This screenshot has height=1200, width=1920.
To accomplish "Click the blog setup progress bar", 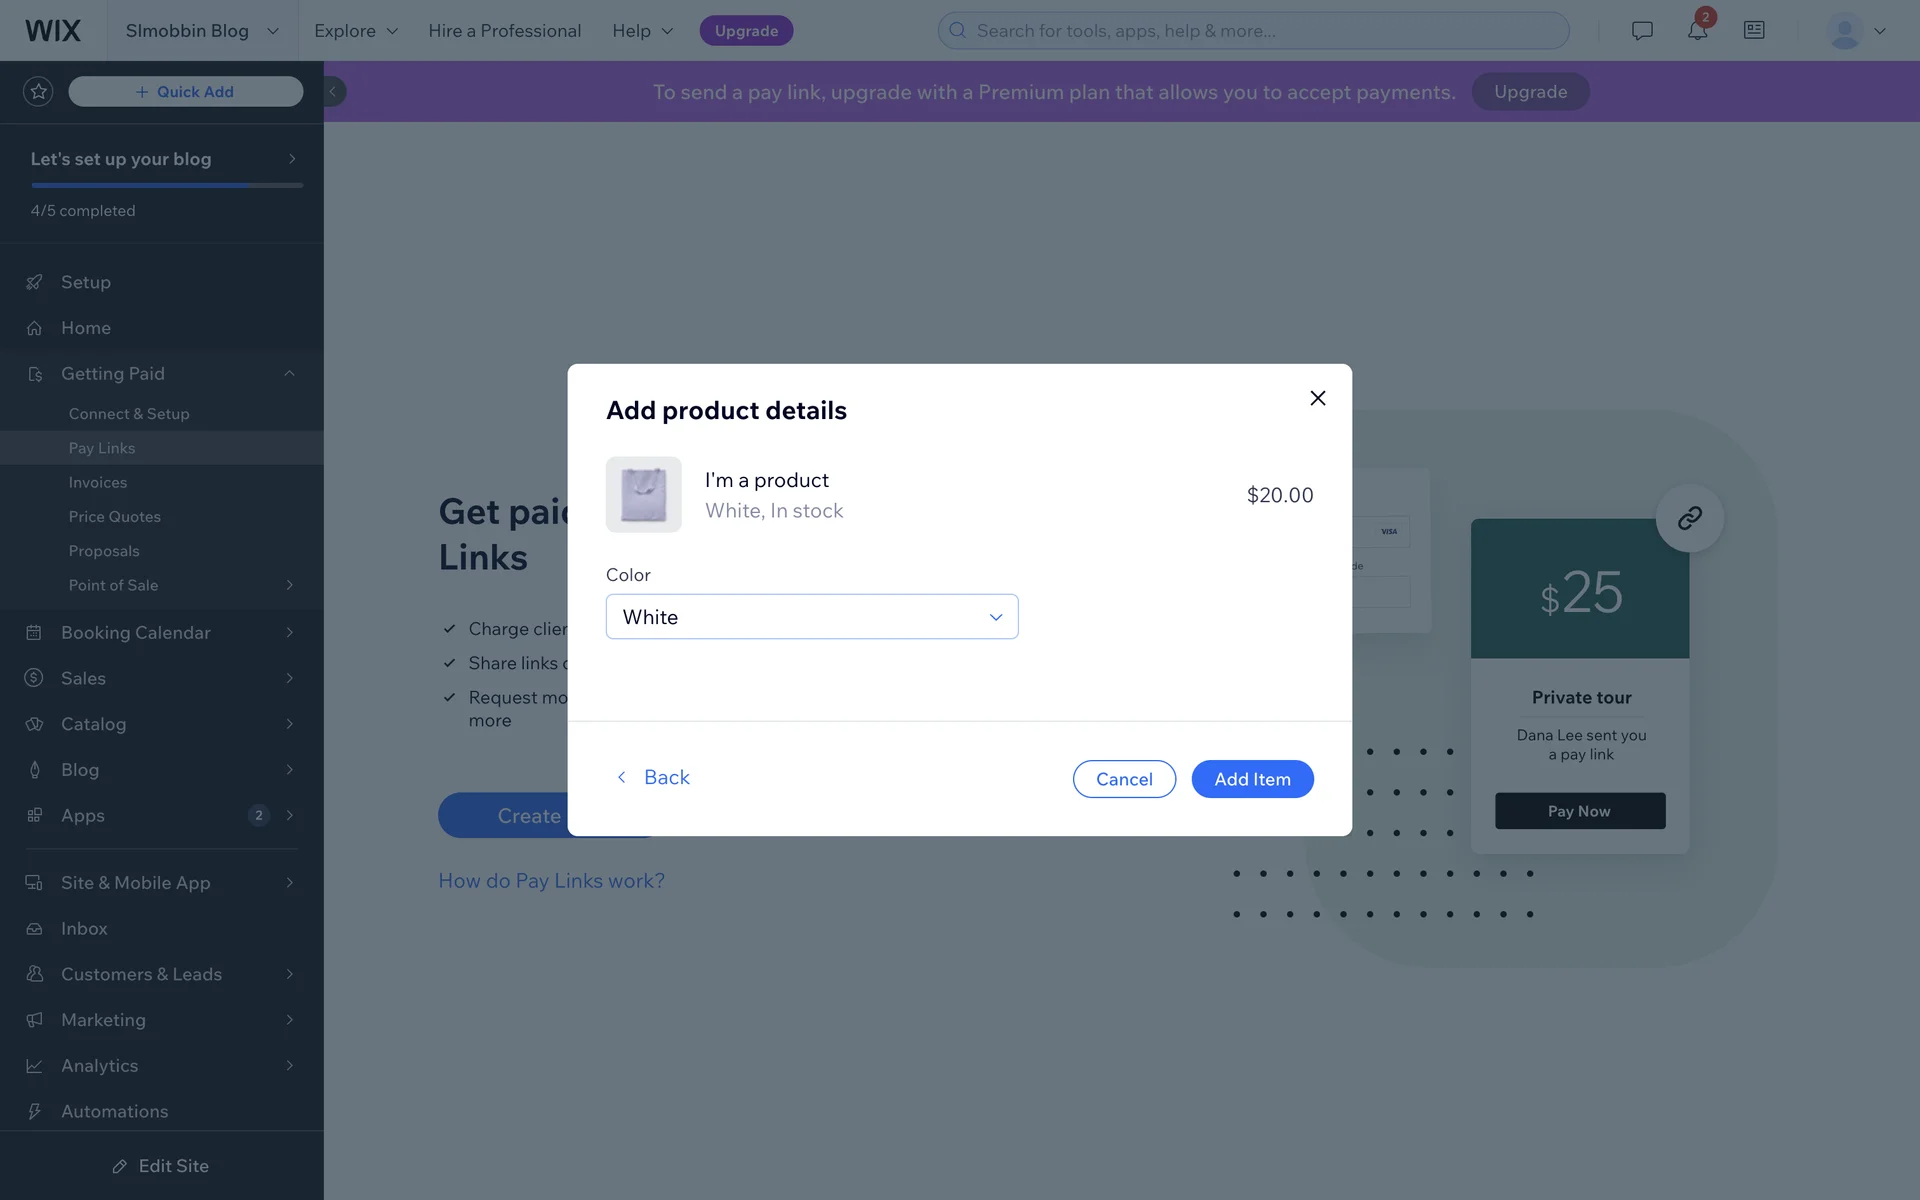I will (x=167, y=185).
